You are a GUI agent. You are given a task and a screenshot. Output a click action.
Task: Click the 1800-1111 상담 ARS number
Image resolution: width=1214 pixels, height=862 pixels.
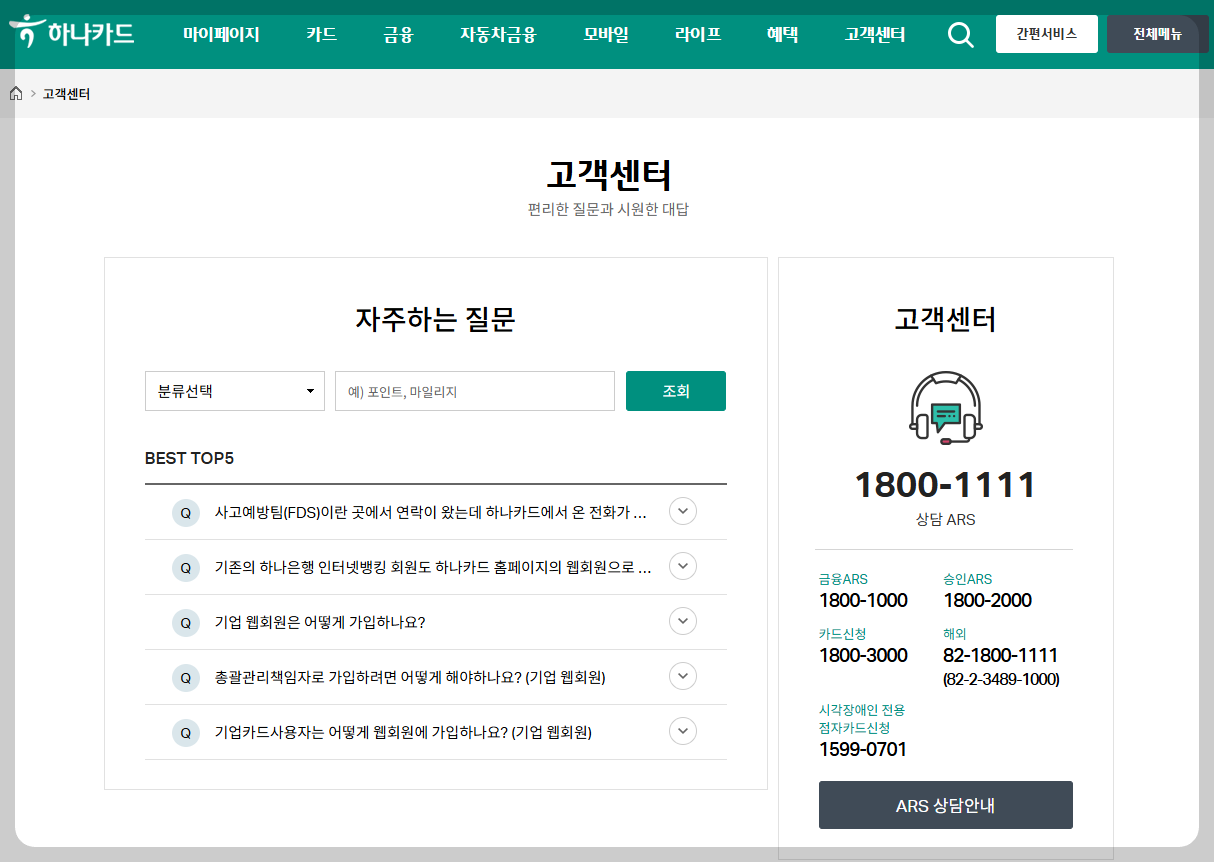click(946, 485)
